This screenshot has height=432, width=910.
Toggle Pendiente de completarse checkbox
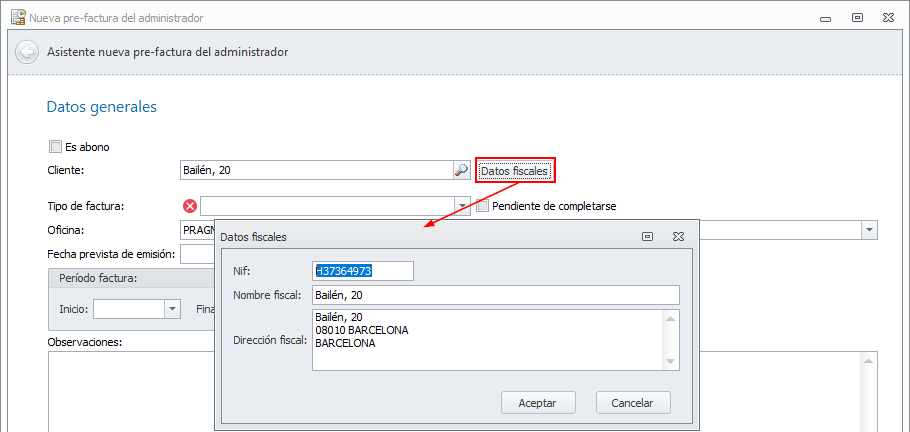482,206
